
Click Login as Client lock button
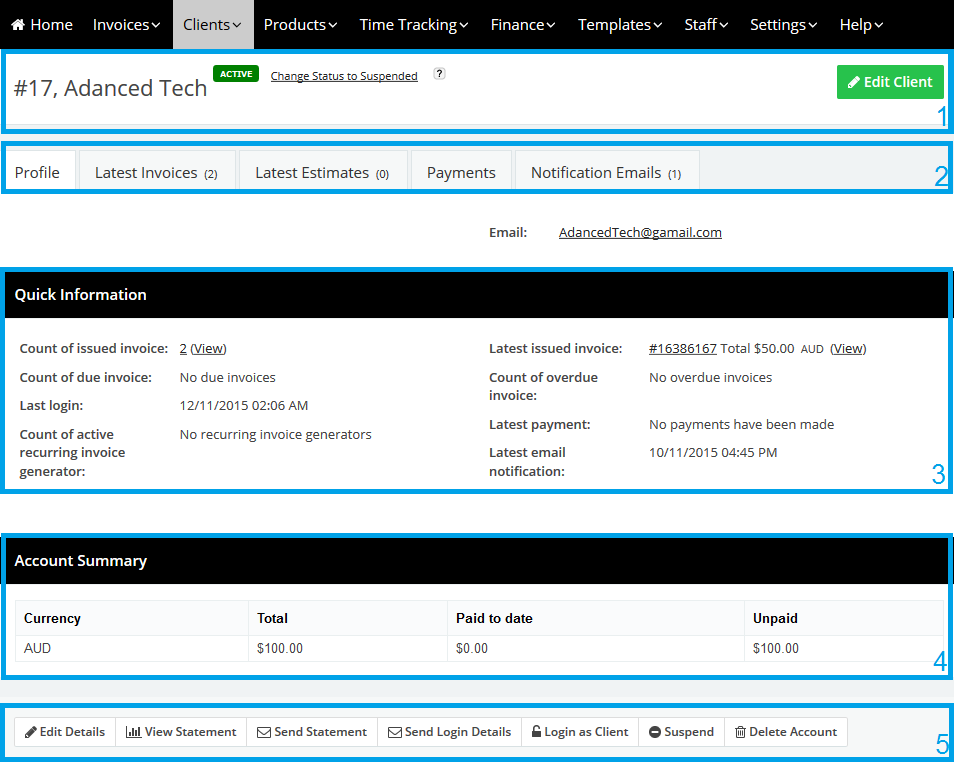(x=580, y=732)
